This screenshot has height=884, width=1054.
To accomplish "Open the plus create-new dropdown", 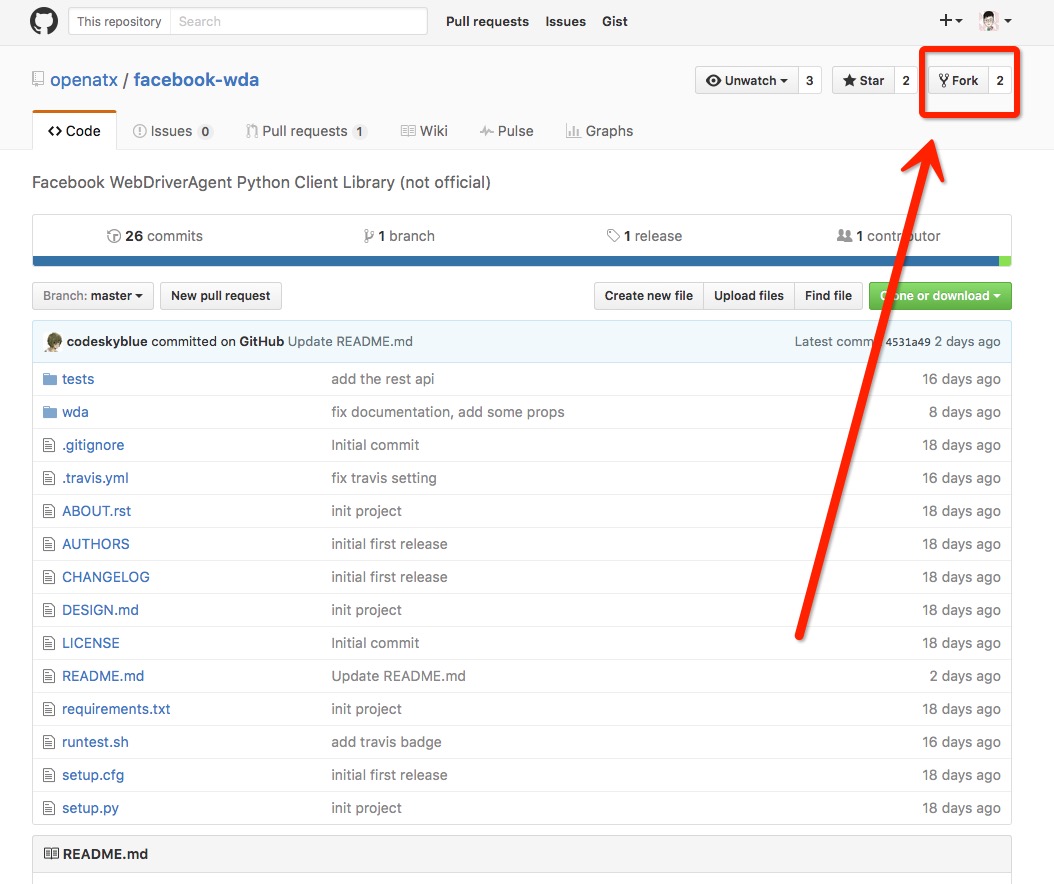I will tap(950, 21).
